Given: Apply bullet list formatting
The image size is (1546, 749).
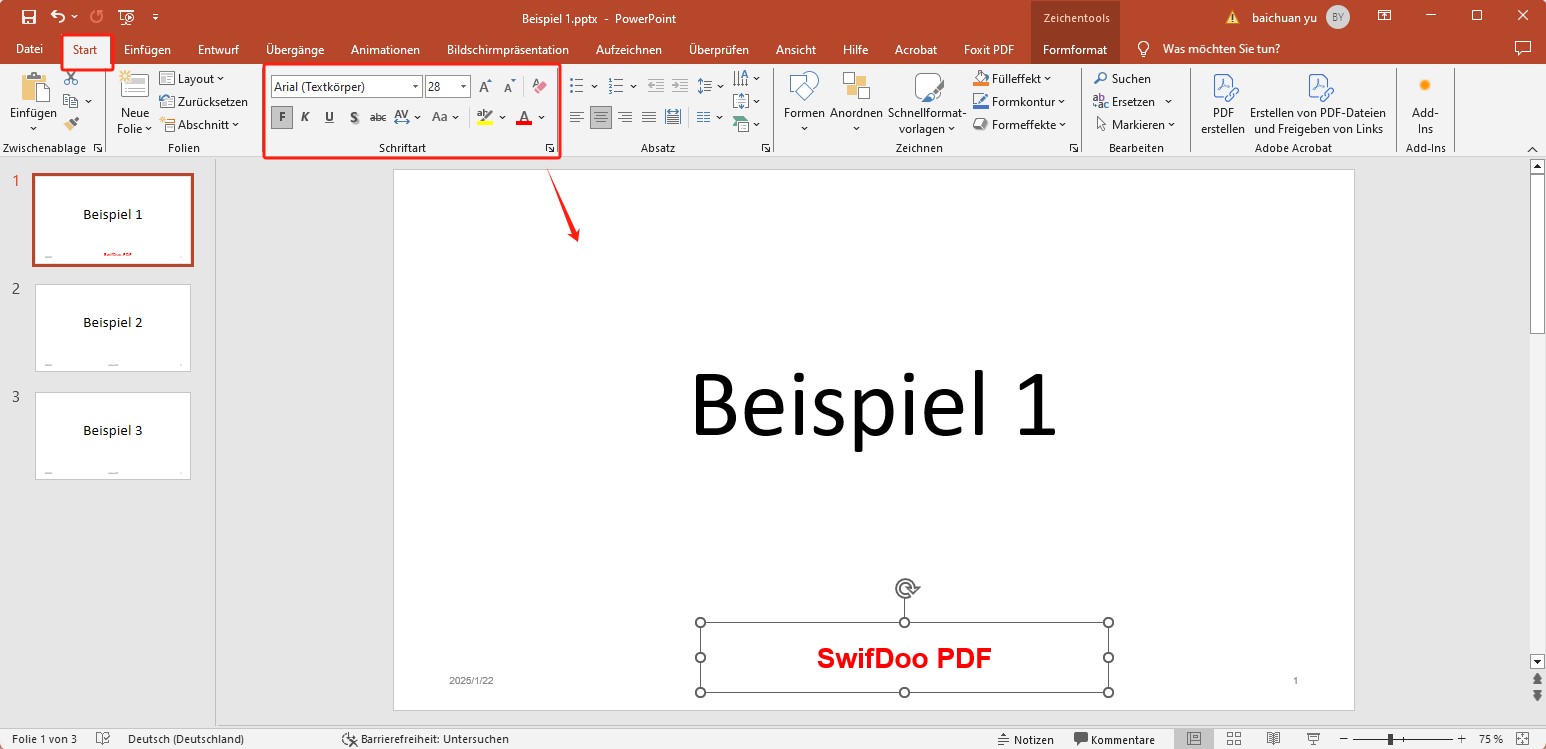Looking at the screenshot, I should [x=577, y=85].
